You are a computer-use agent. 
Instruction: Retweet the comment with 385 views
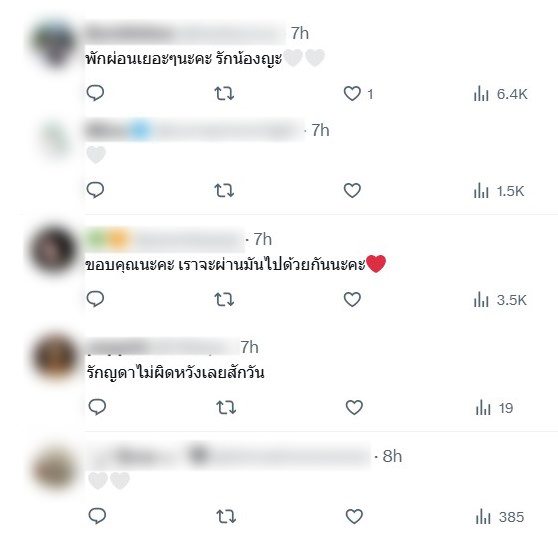coord(226,516)
